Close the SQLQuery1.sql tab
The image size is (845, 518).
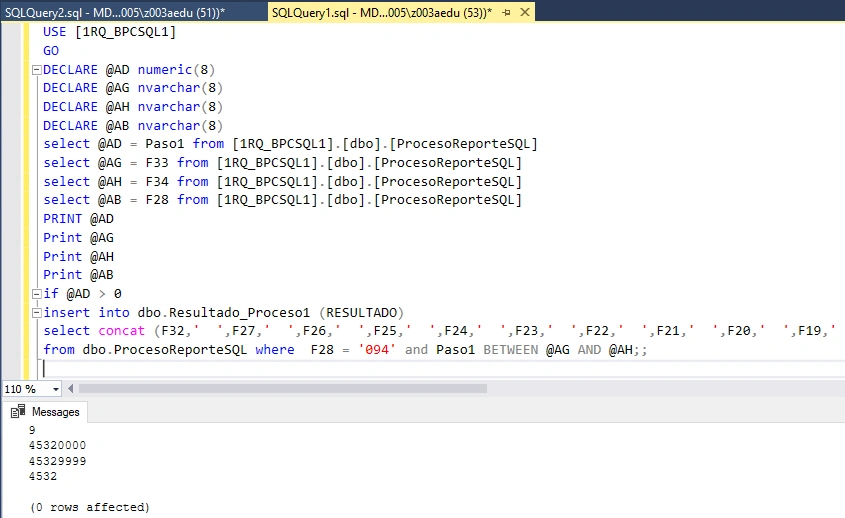coord(524,12)
